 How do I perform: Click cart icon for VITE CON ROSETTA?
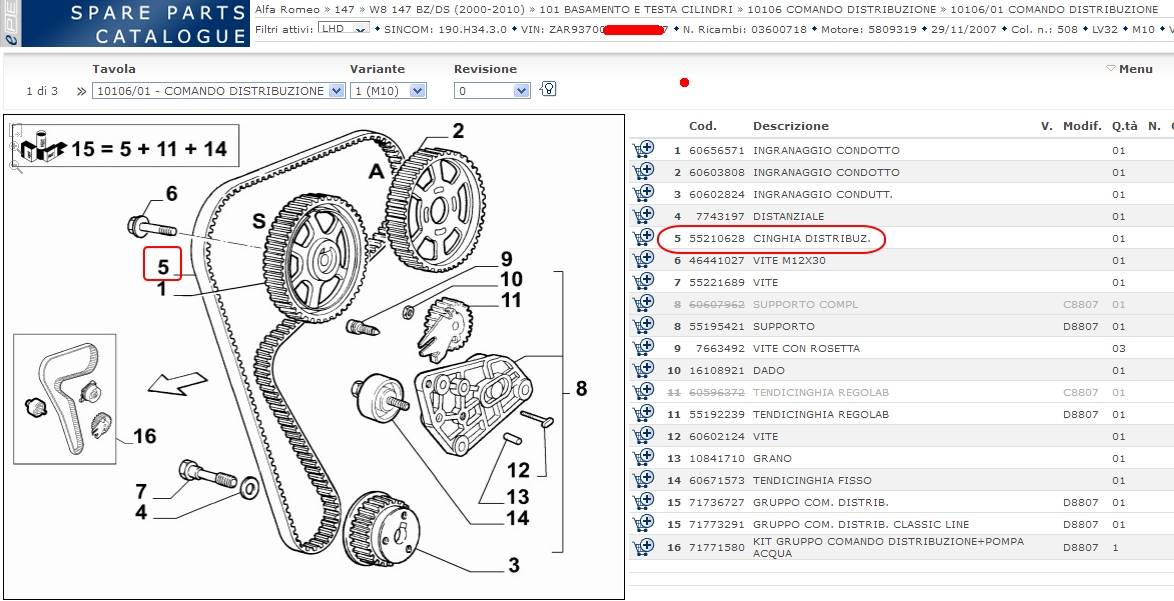coord(642,348)
